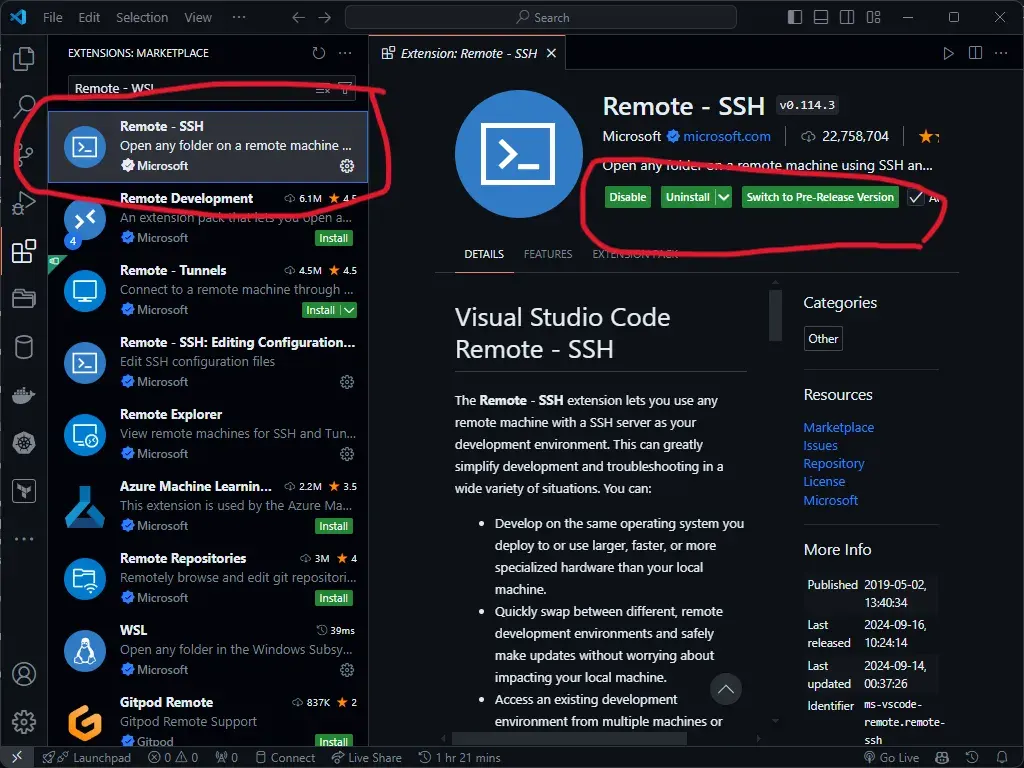Expand the hidden title bar menus ellipsis

click(x=239, y=18)
